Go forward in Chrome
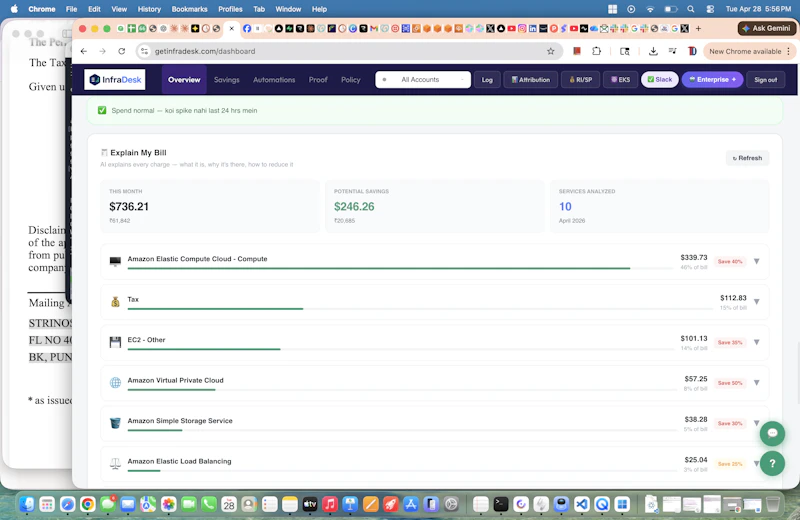Image resolution: width=800 pixels, height=520 pixels. (x=103, y=51)
